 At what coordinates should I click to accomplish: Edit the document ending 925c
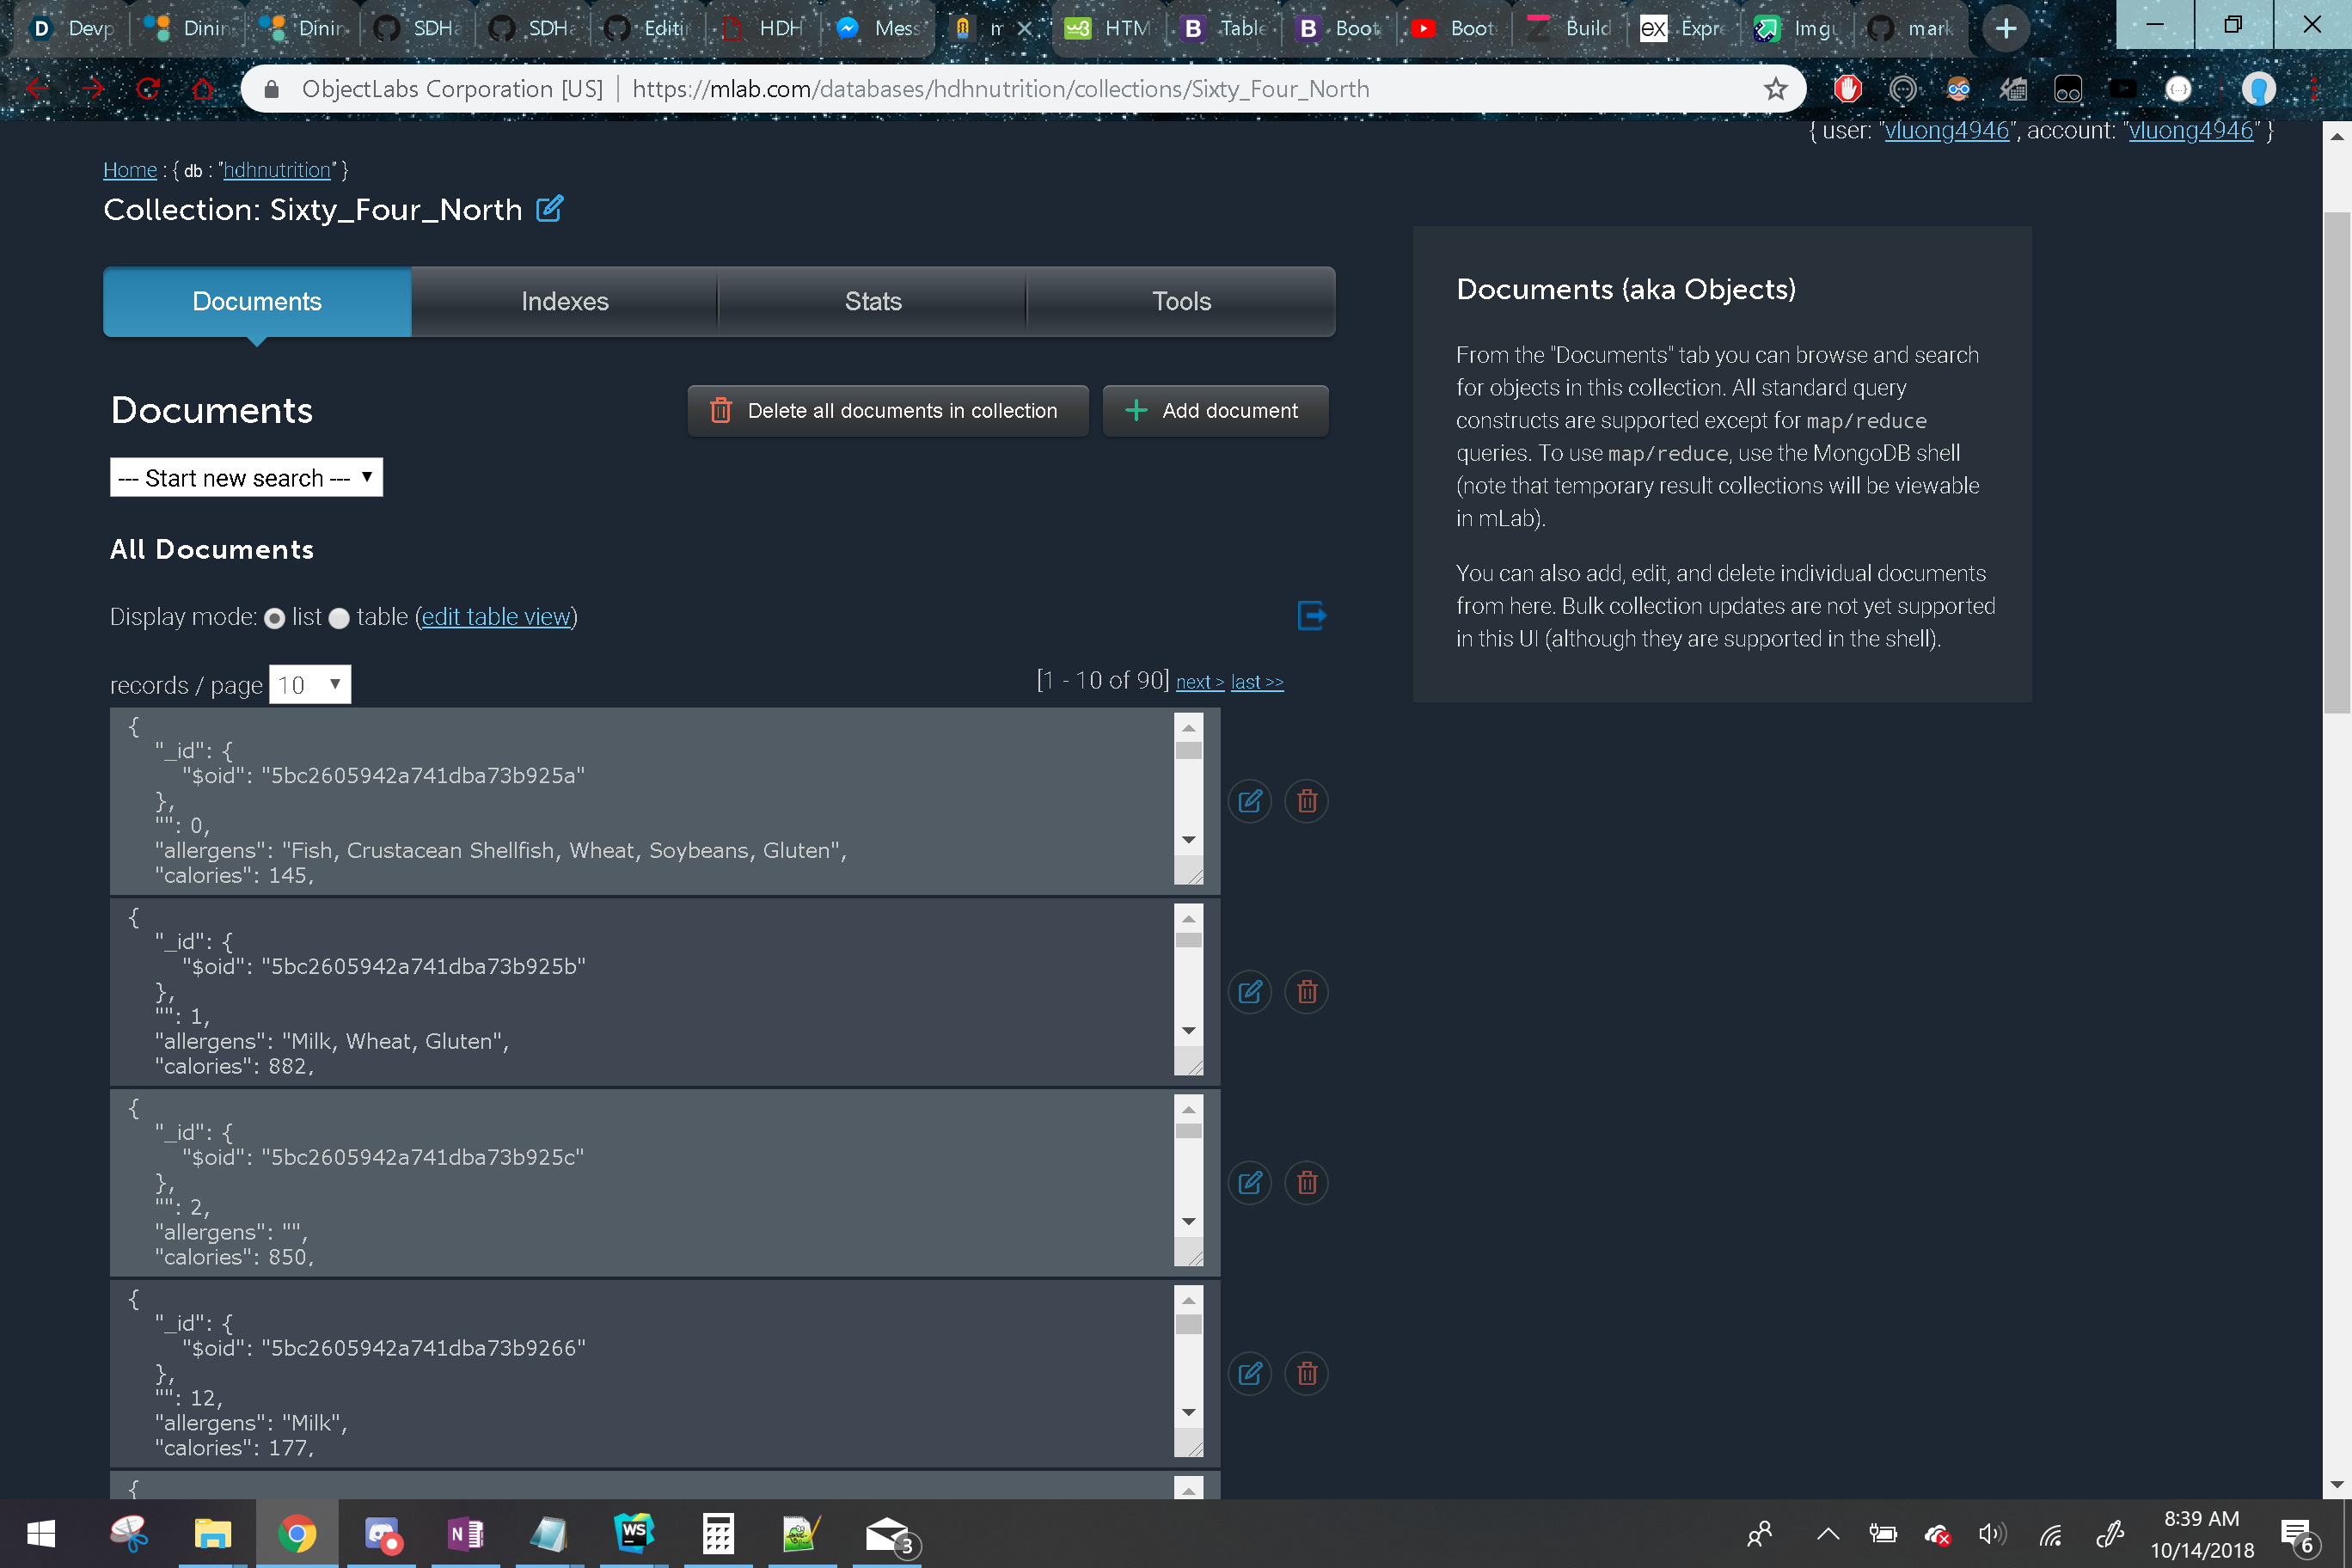click(1249, 1183)
